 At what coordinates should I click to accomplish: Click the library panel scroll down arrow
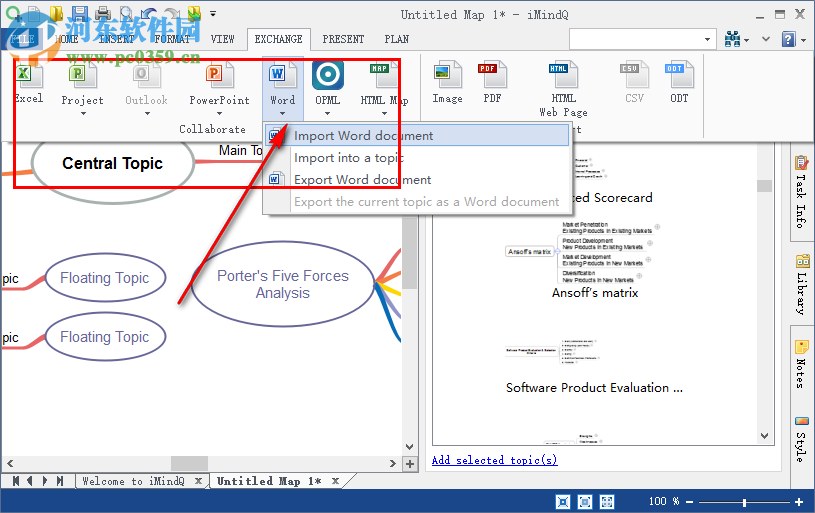(764, 436)
